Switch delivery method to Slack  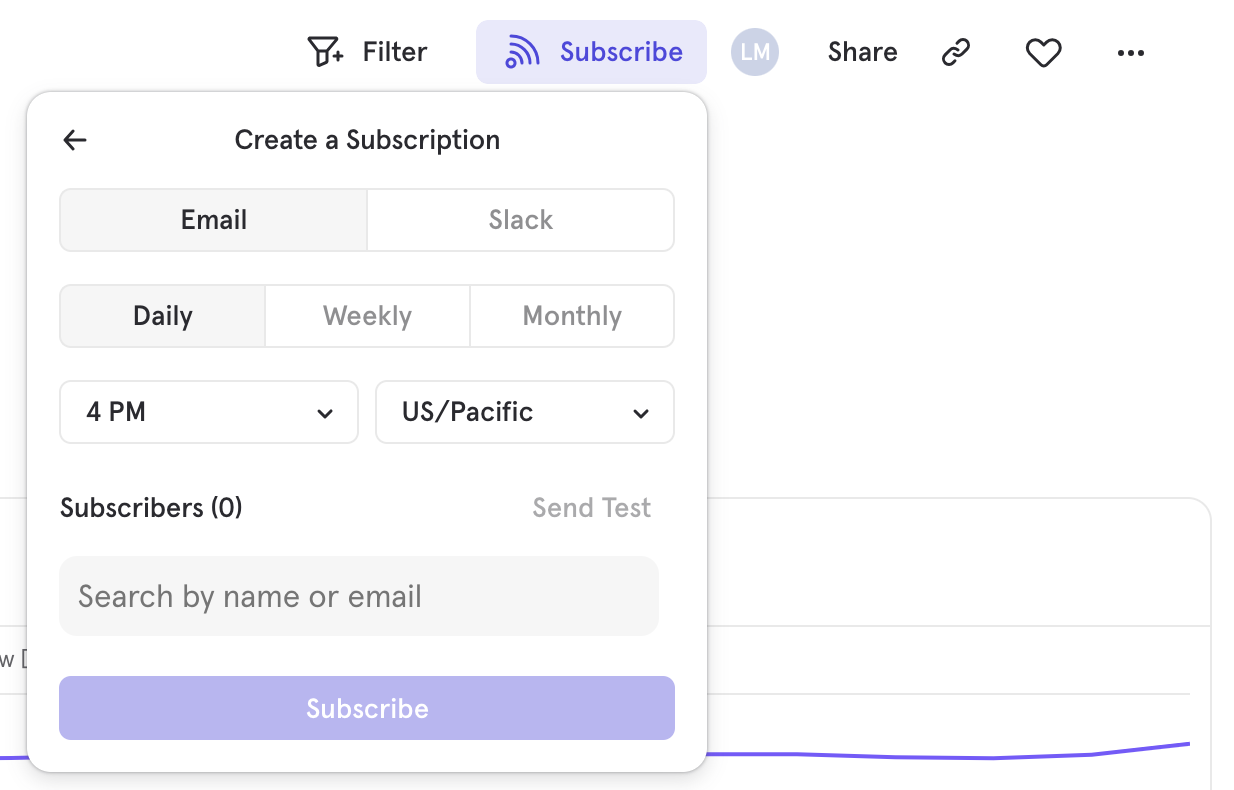pyautogui.click(x=520, y=219)
